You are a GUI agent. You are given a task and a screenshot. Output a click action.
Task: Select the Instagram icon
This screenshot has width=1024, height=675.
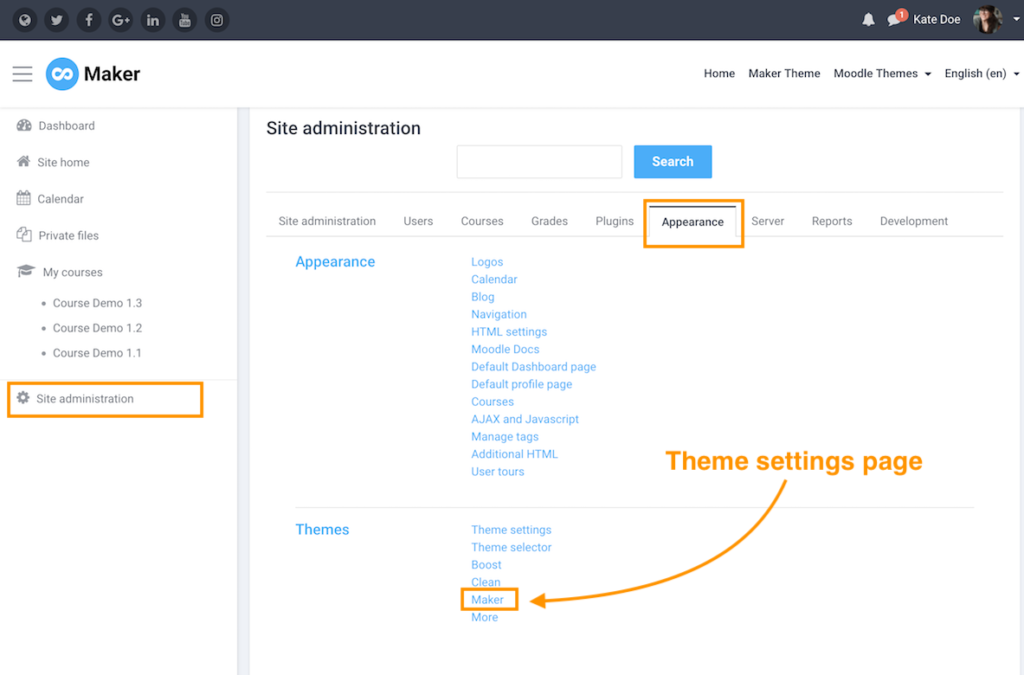217,19
